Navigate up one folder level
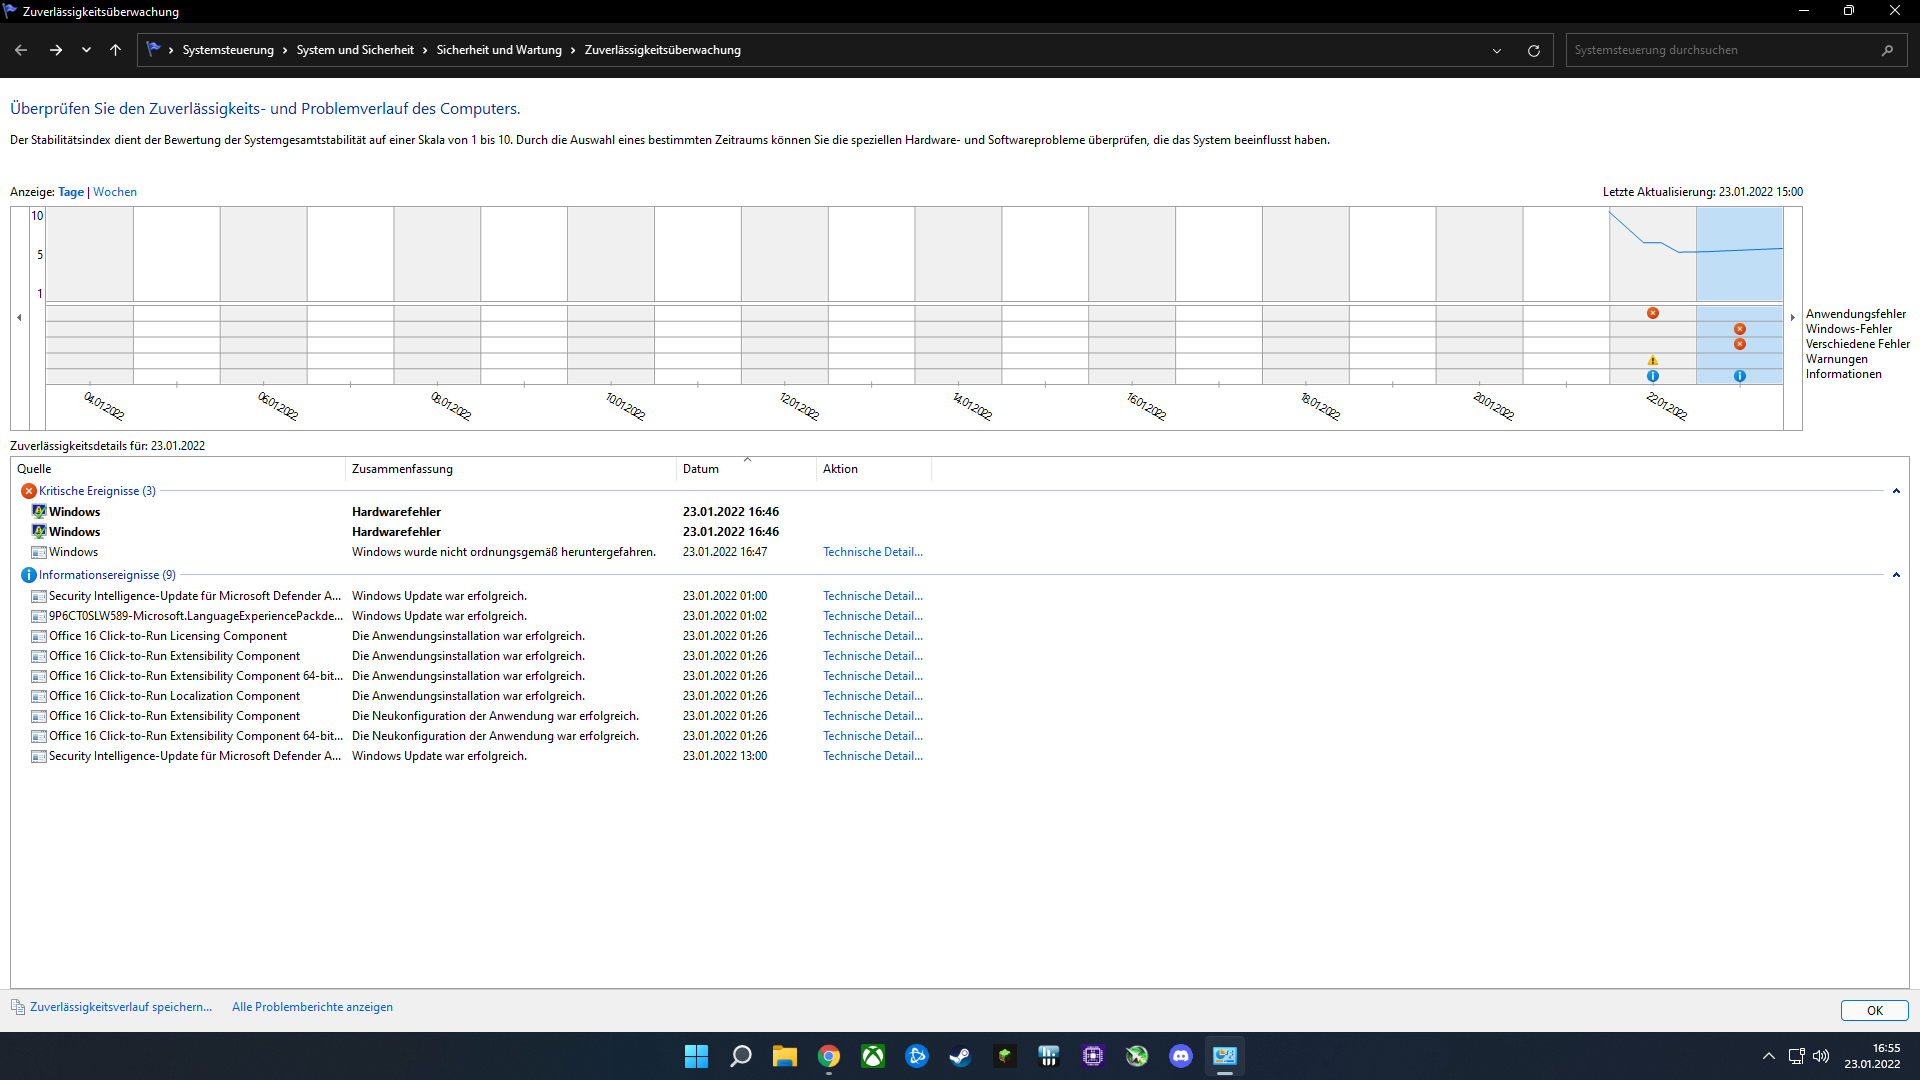1920x1080 pixels. pos(115,50)
